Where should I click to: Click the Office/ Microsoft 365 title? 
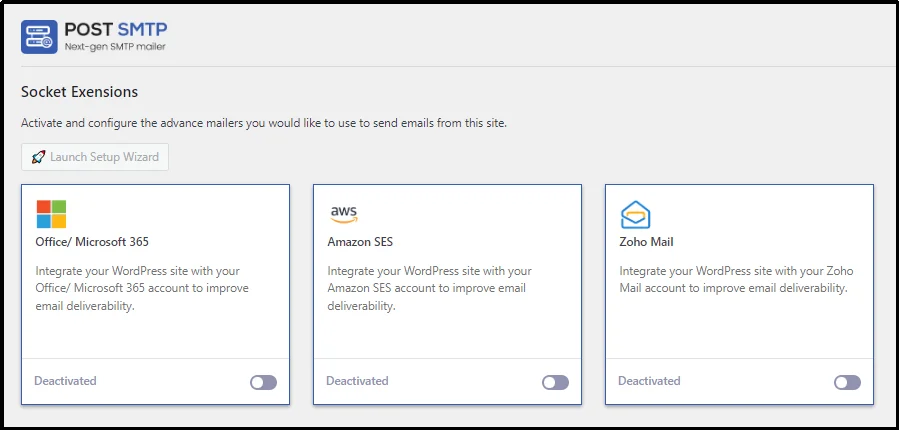92,242
